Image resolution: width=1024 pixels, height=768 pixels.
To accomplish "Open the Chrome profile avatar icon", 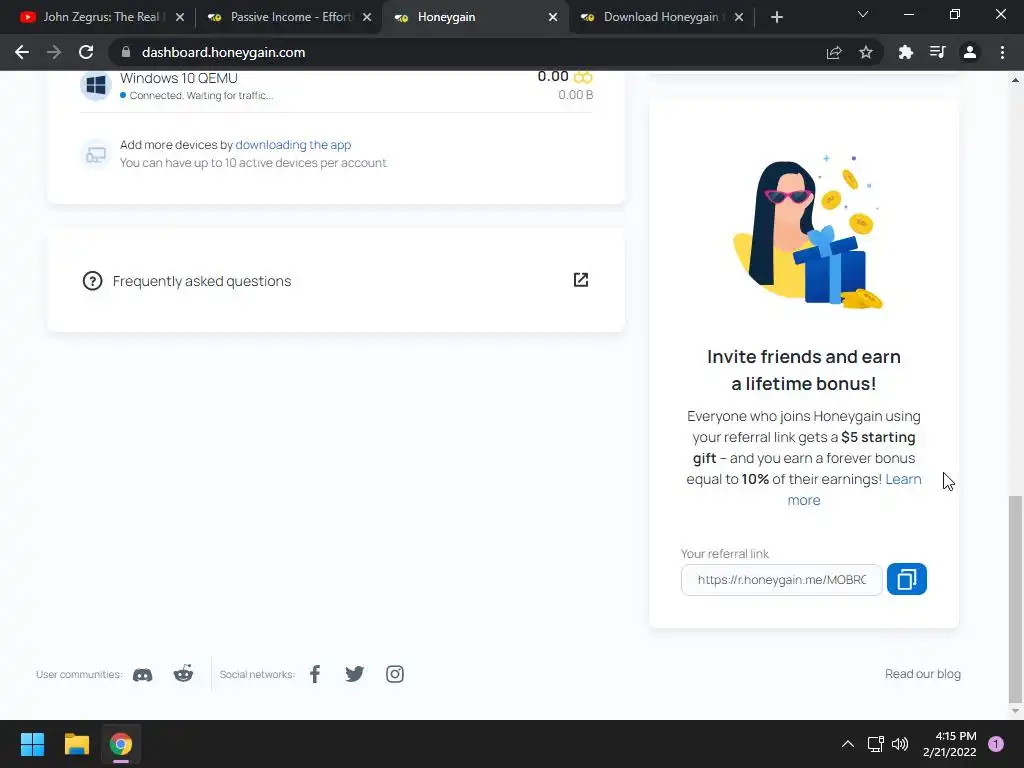I will [970, 52].
